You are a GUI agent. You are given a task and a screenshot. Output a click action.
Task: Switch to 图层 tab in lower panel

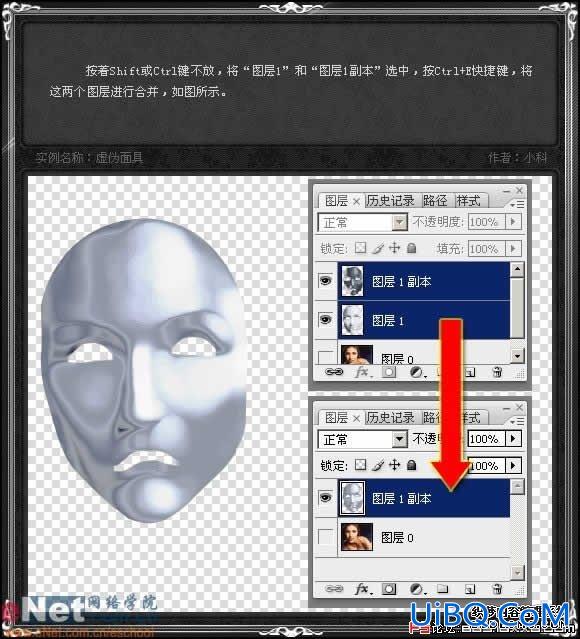[336, 417]
